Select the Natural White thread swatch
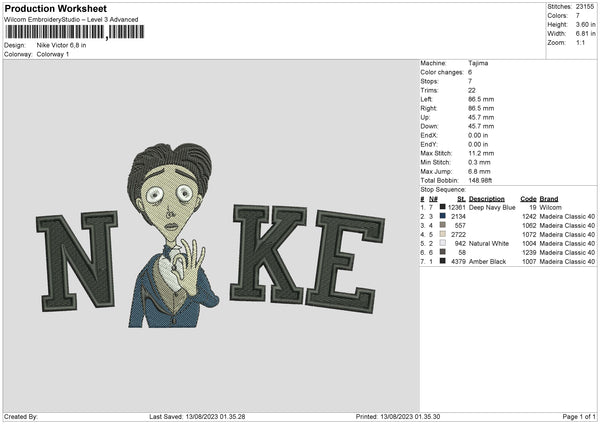 [x=443, y=243]
